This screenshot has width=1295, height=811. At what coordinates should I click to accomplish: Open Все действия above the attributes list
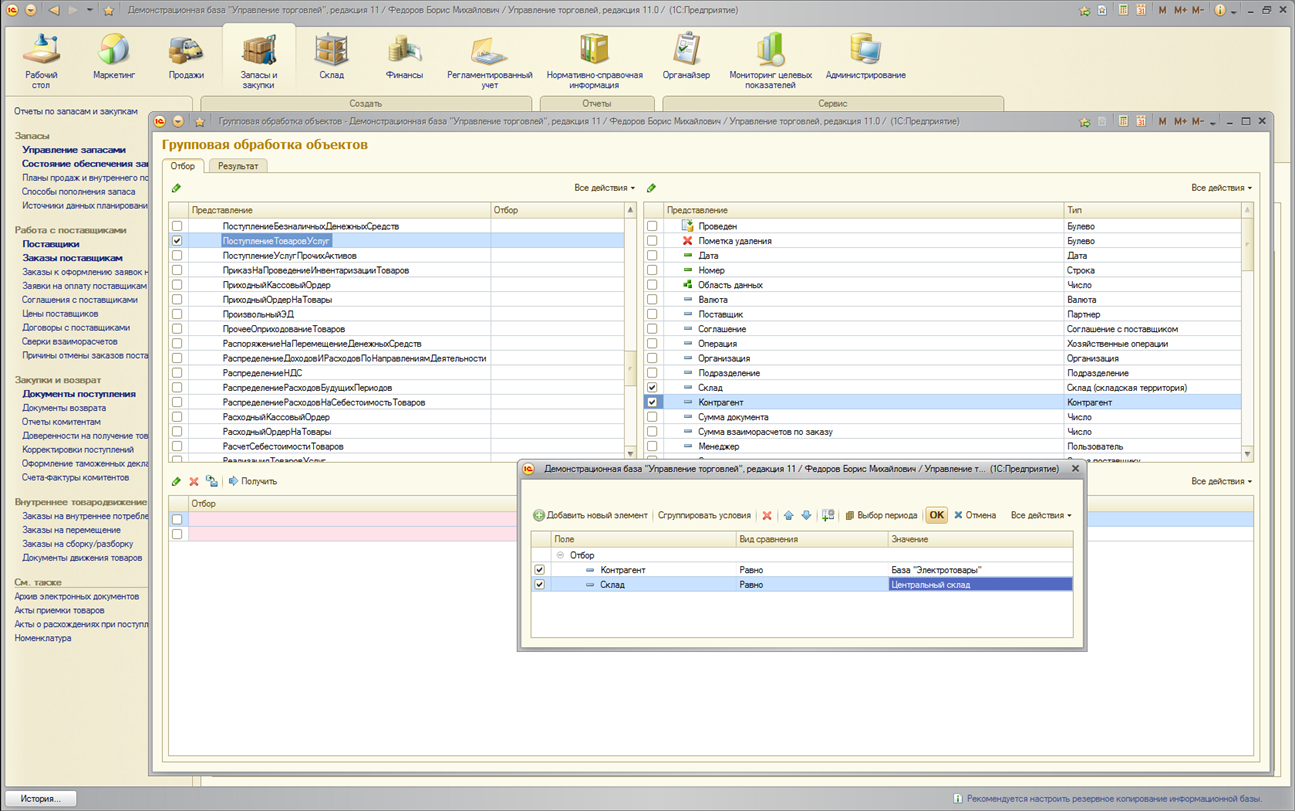[x=1222, y=188]
